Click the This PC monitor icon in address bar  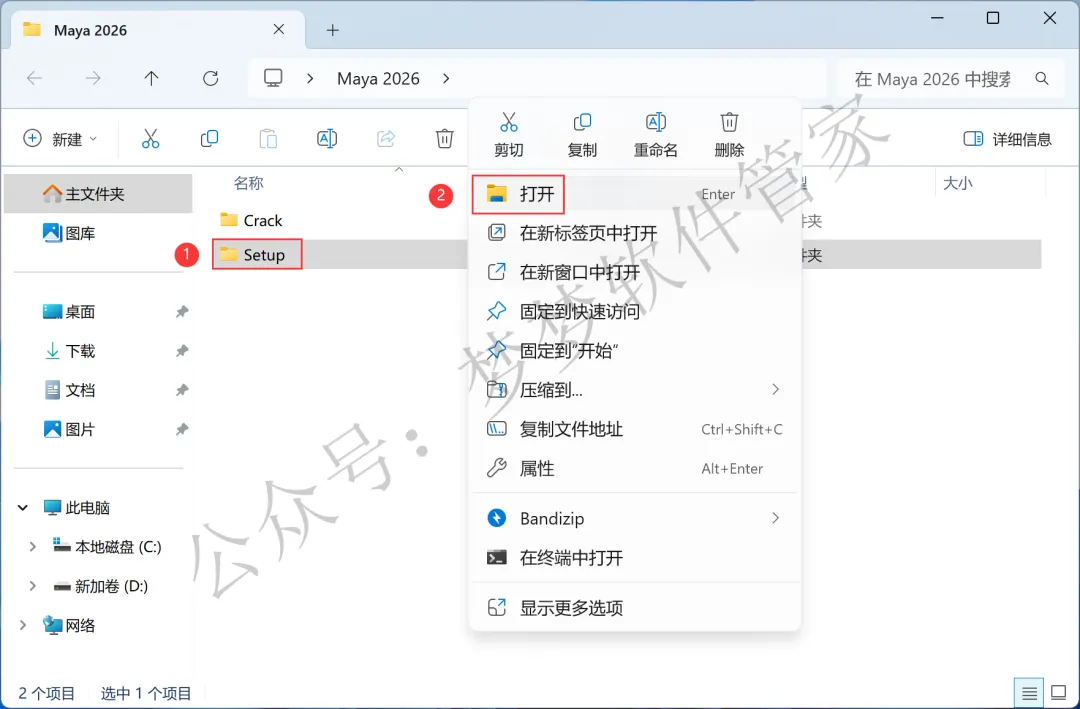[x=273, y=78]
